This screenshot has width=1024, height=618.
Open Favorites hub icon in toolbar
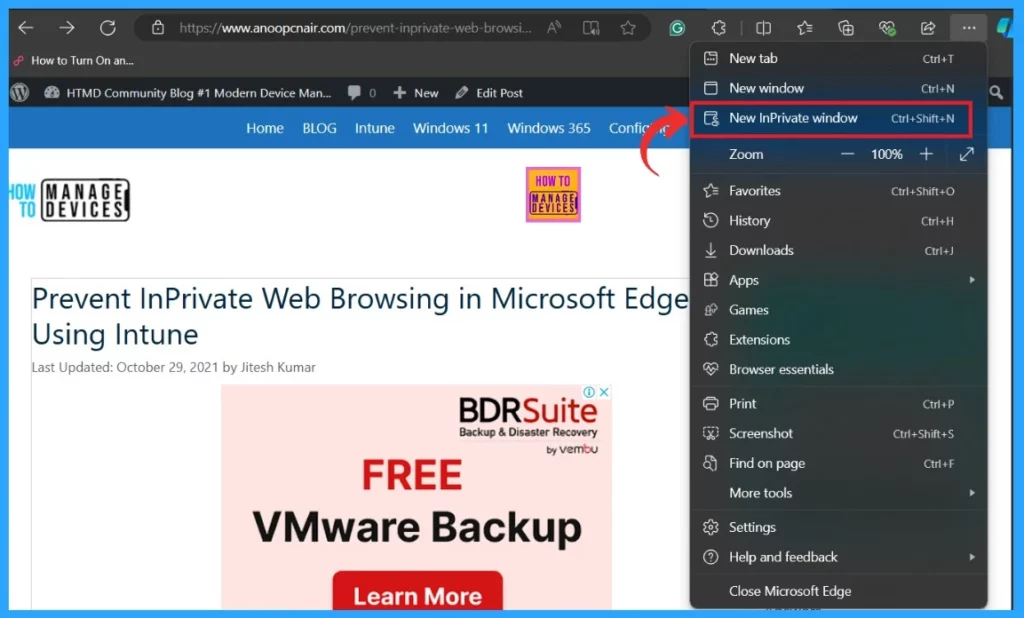[x=805, y=27]
